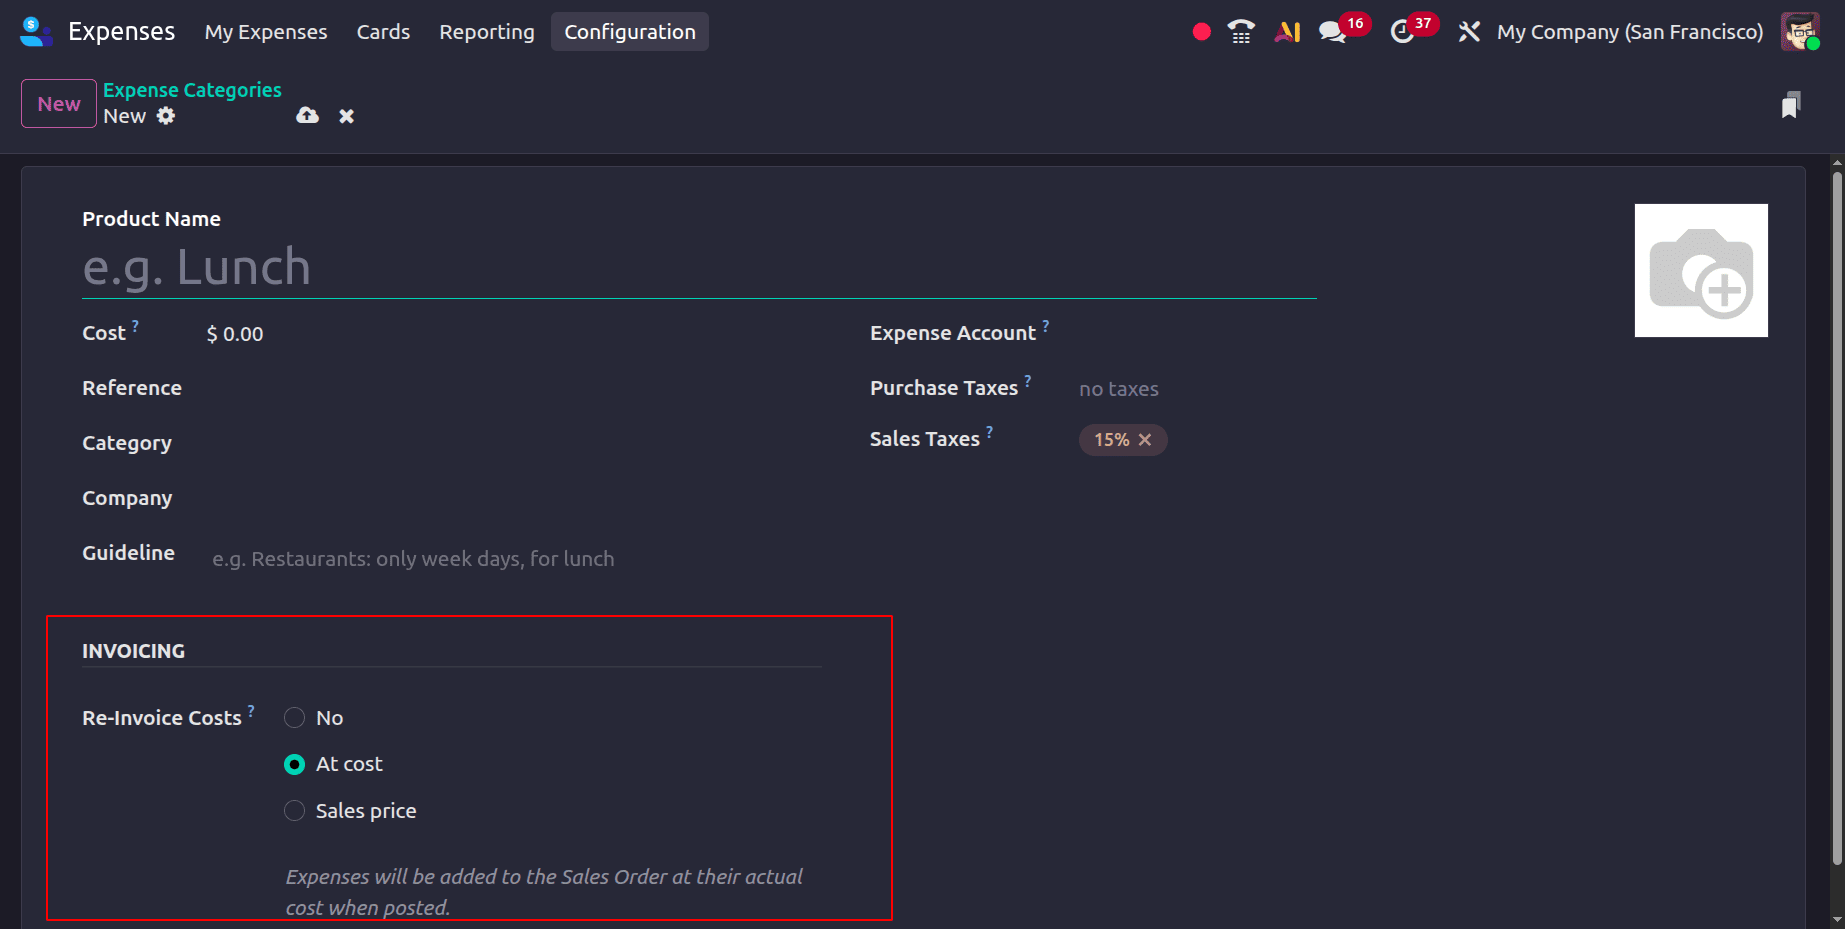Image resolution: width=1845 pixels, height=929 pixels.
Task: Show Cost field help tooltip
Action: (x=136, y=325)
